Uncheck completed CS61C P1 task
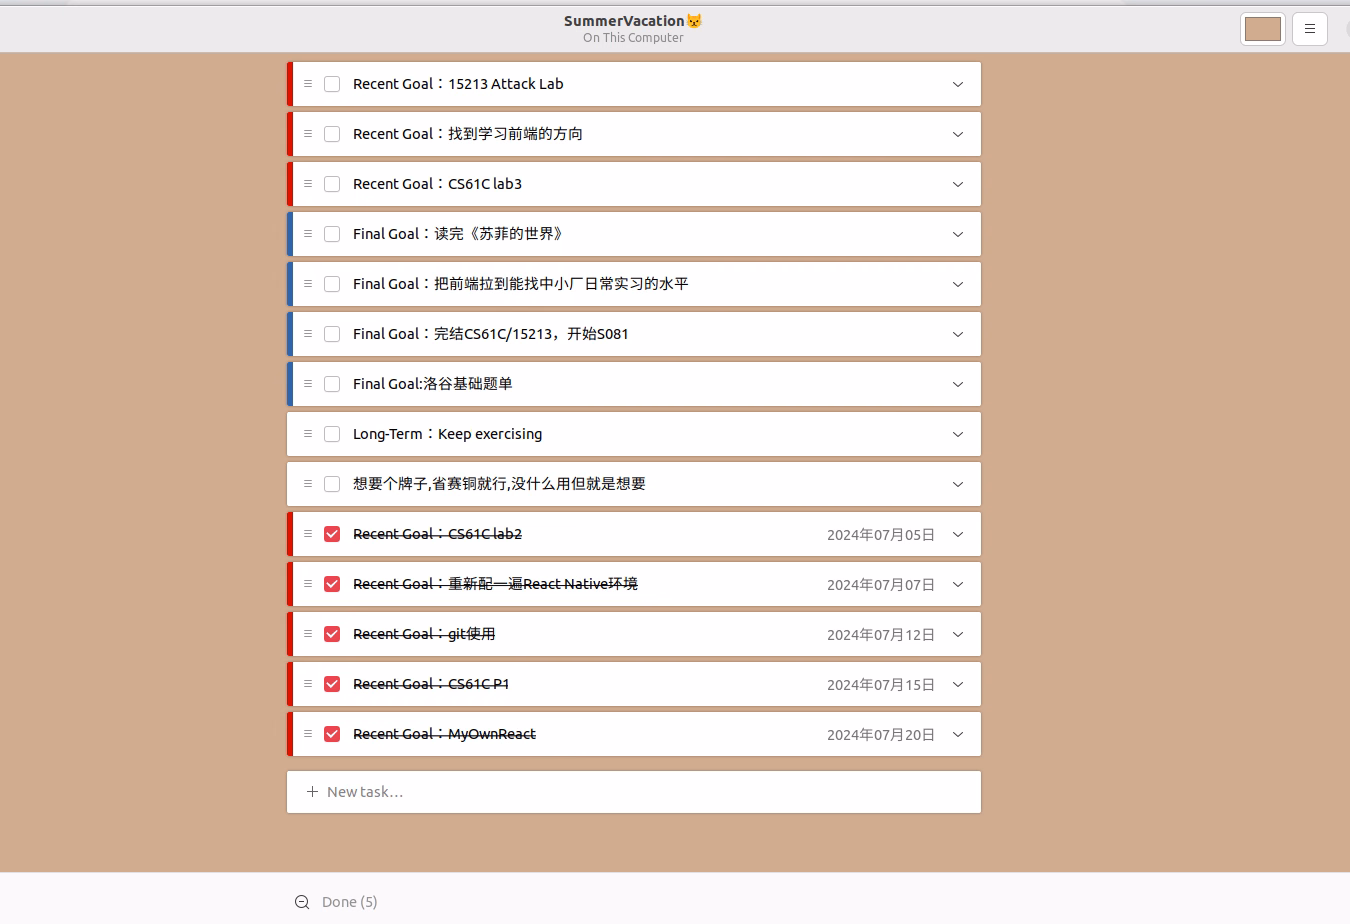This screenshot has height=924, width=1350. pyautogui.click(x=332, y=684)
